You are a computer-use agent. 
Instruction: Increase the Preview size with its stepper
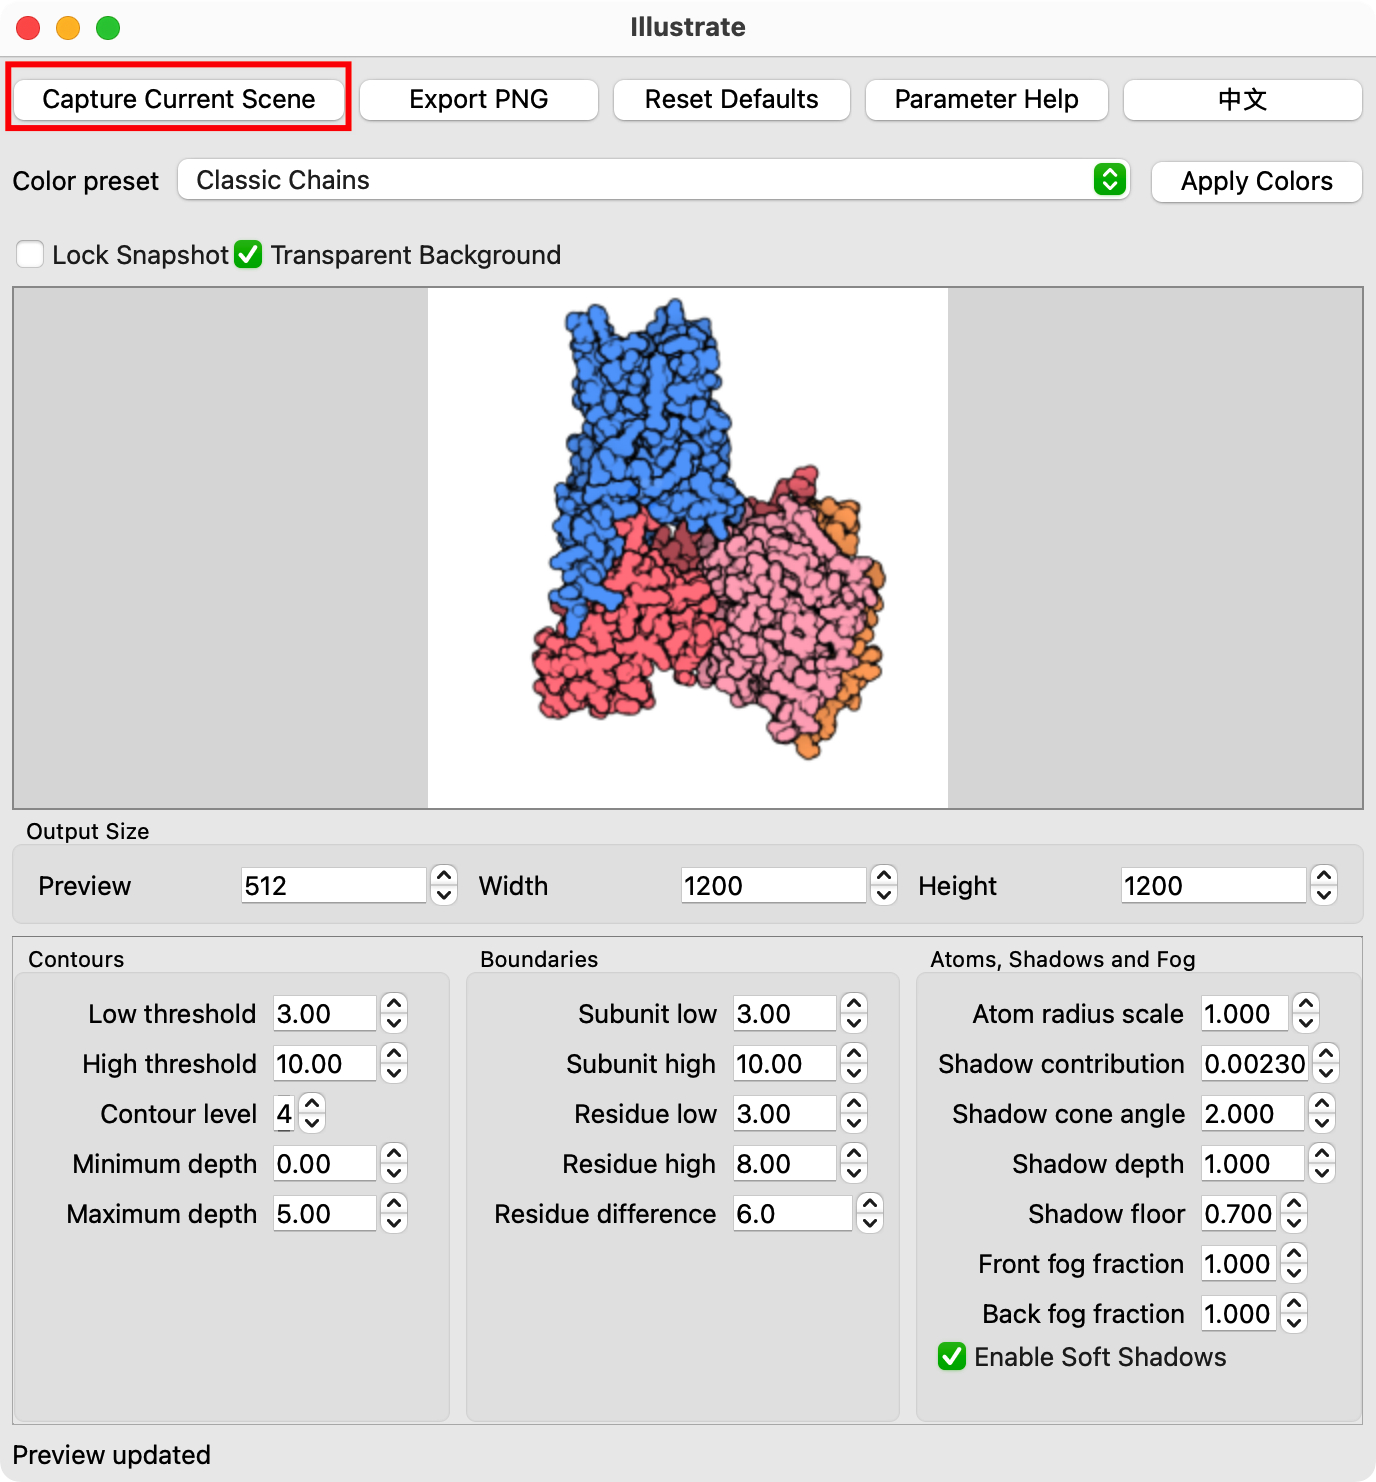click(444, 877)
